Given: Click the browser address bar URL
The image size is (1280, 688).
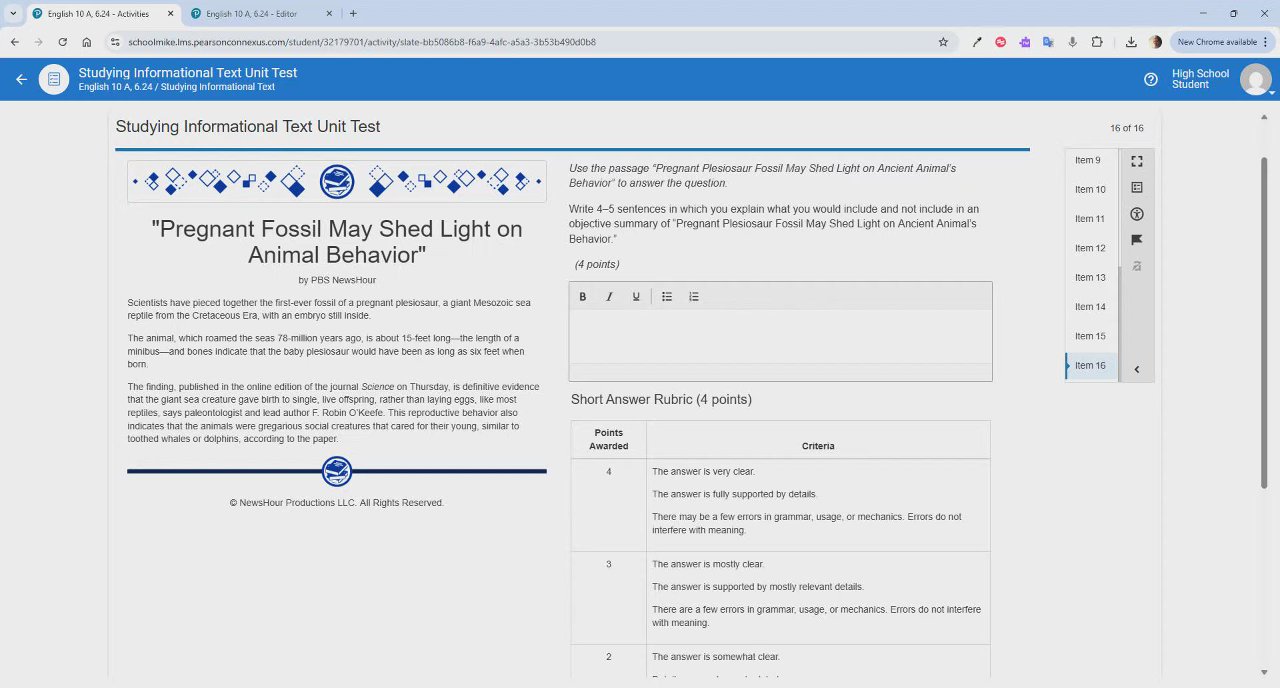Looking at the screenshot, I should pos(362,42).
